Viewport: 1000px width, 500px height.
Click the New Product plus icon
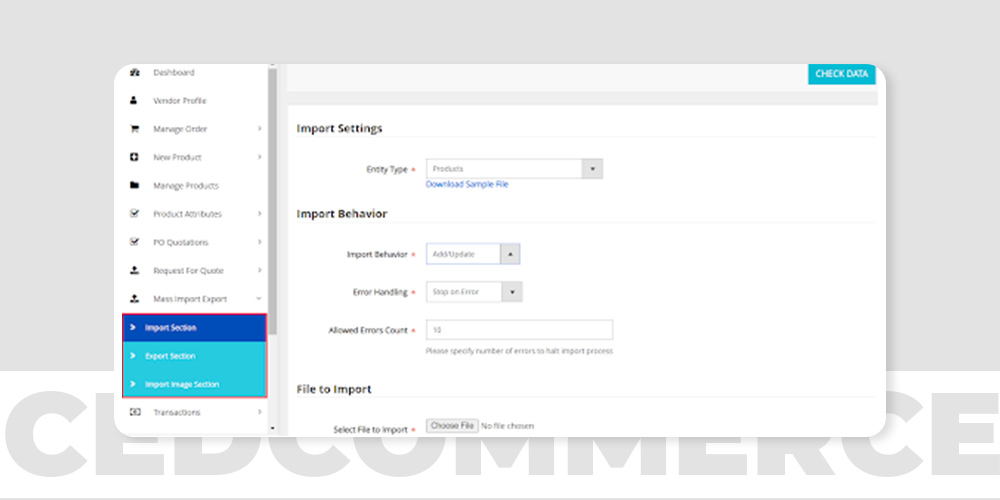(x=134, y=157)
